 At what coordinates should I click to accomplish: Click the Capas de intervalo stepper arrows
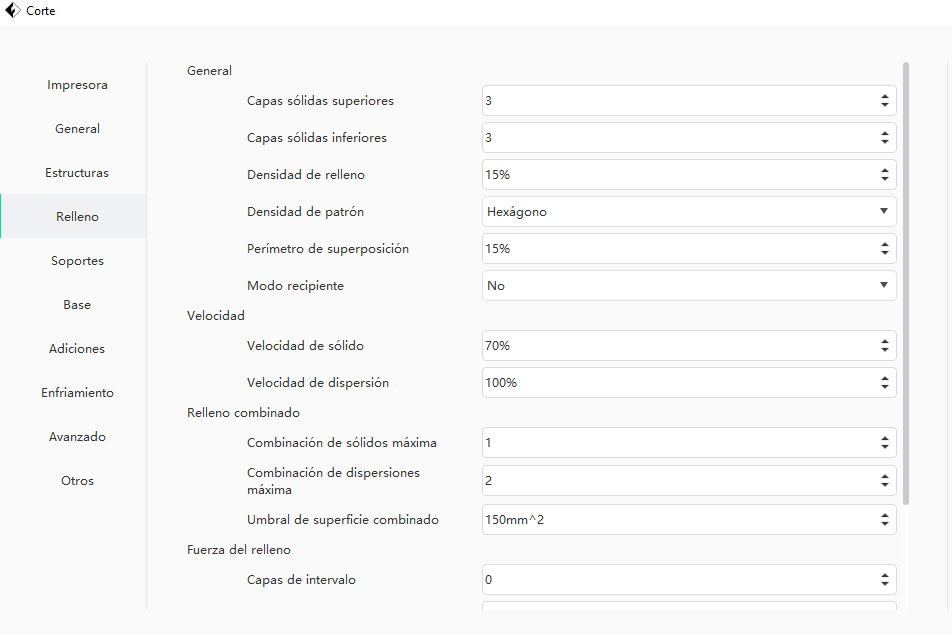click(884, 580)
